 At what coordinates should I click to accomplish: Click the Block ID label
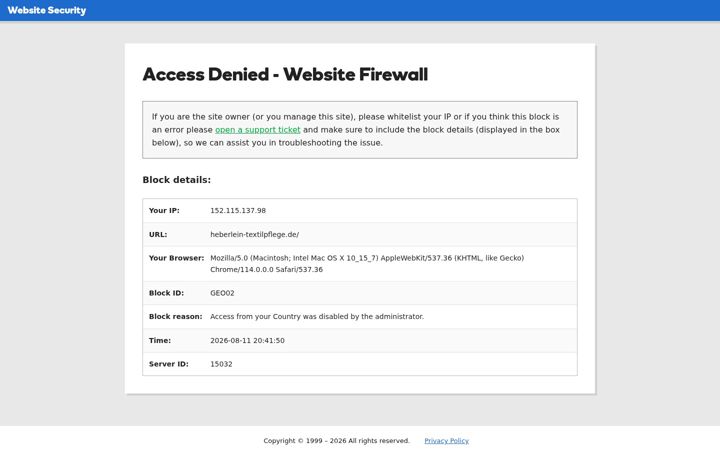point(166,293)
